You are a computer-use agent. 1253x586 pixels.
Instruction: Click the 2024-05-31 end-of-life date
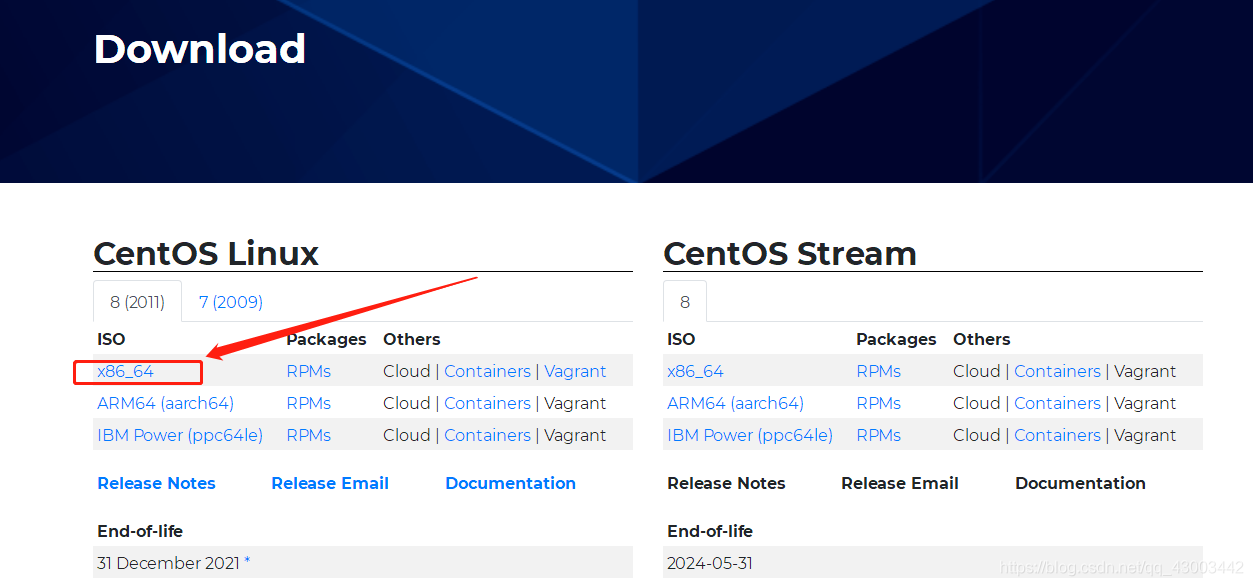[x=710, y=563]
